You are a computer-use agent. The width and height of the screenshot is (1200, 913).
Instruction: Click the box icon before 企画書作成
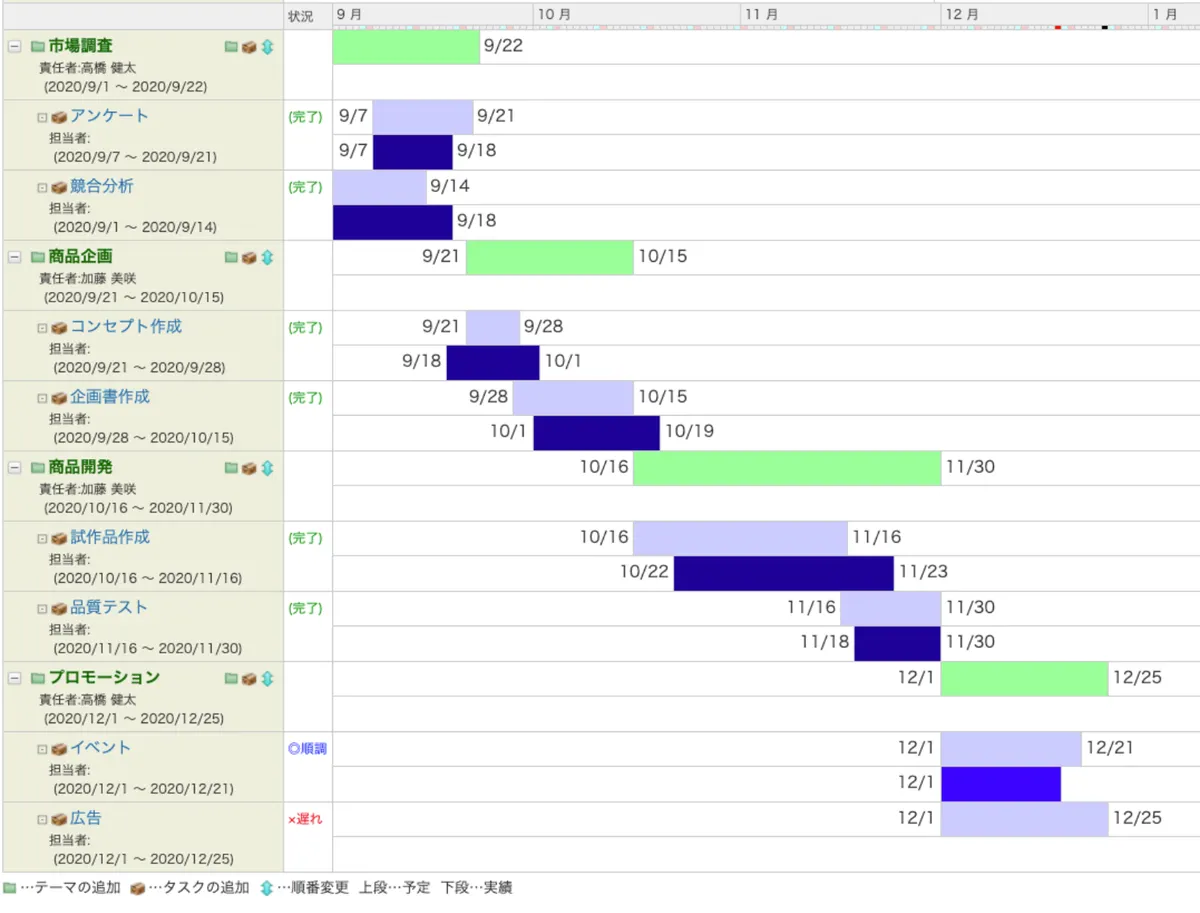[x=59, y=398]
